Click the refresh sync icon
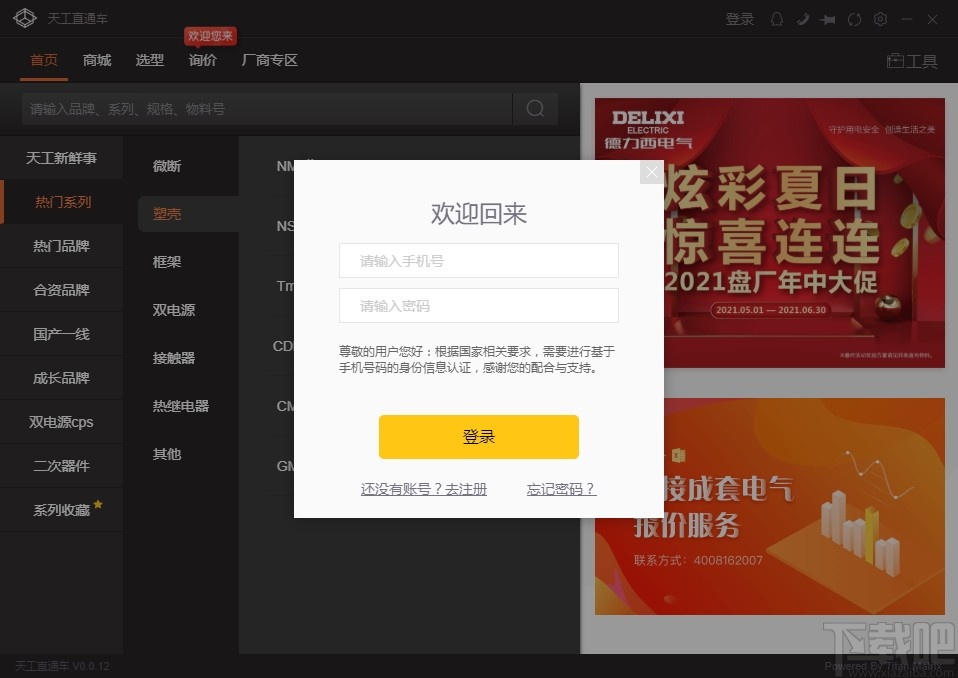This screenshot has width=958, height=678. coord(855,18)
